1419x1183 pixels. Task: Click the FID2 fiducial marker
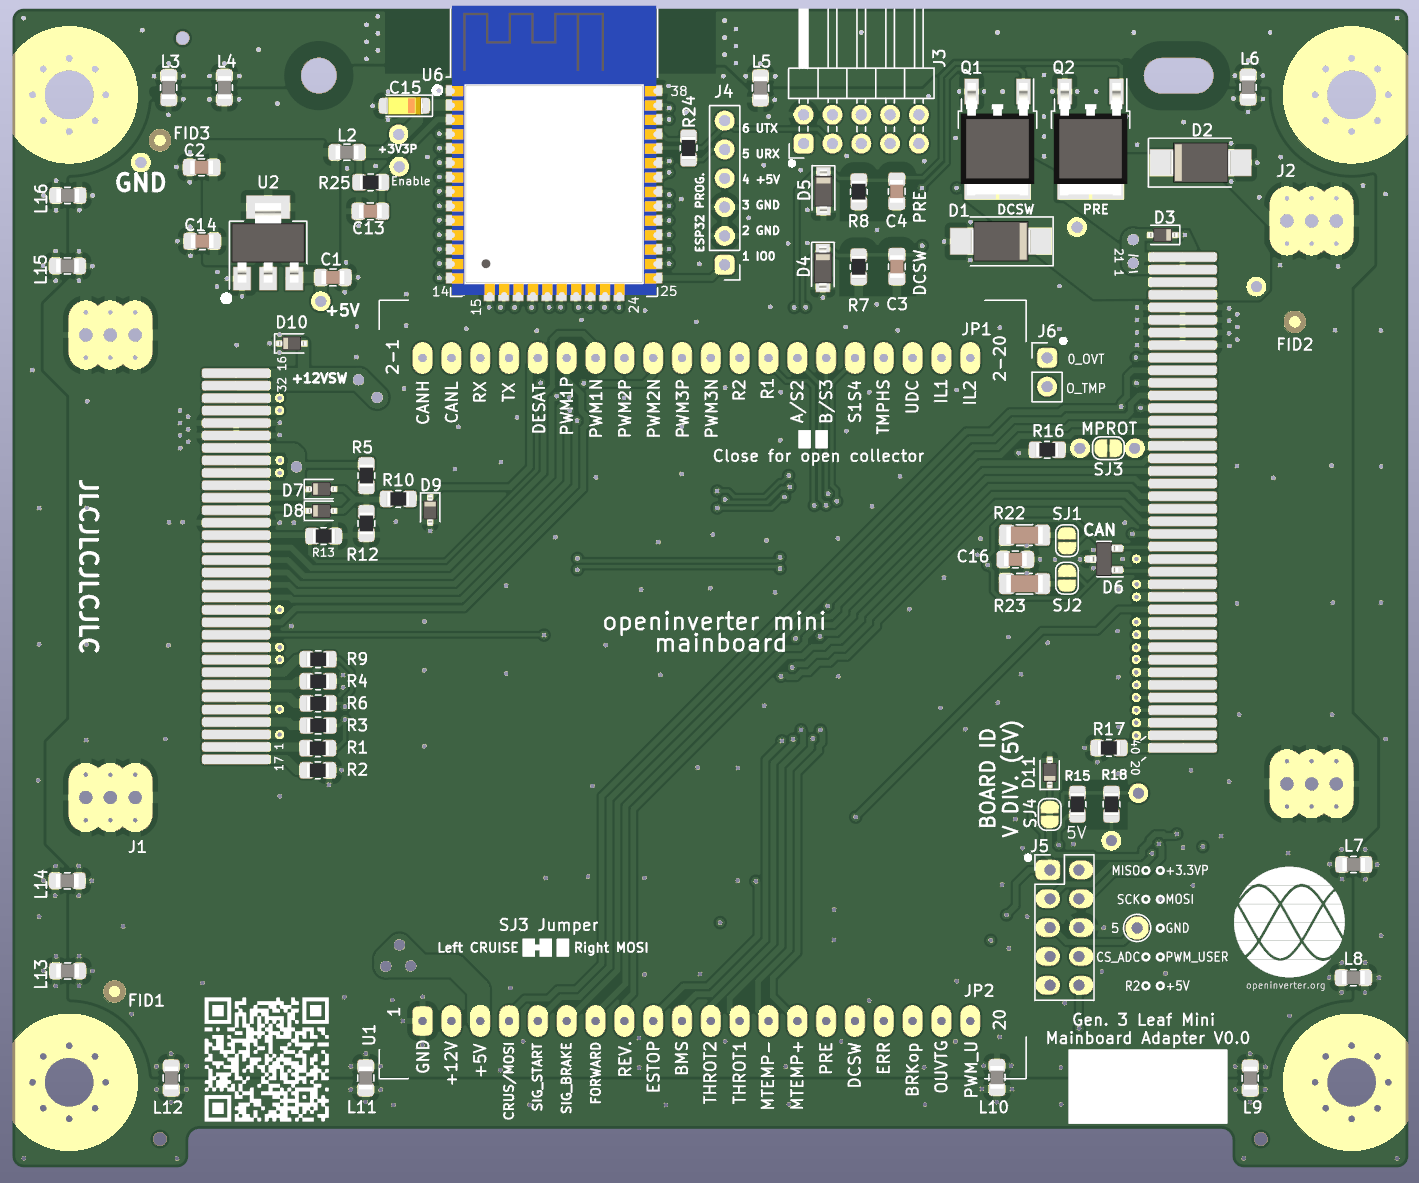(1294, 322)
